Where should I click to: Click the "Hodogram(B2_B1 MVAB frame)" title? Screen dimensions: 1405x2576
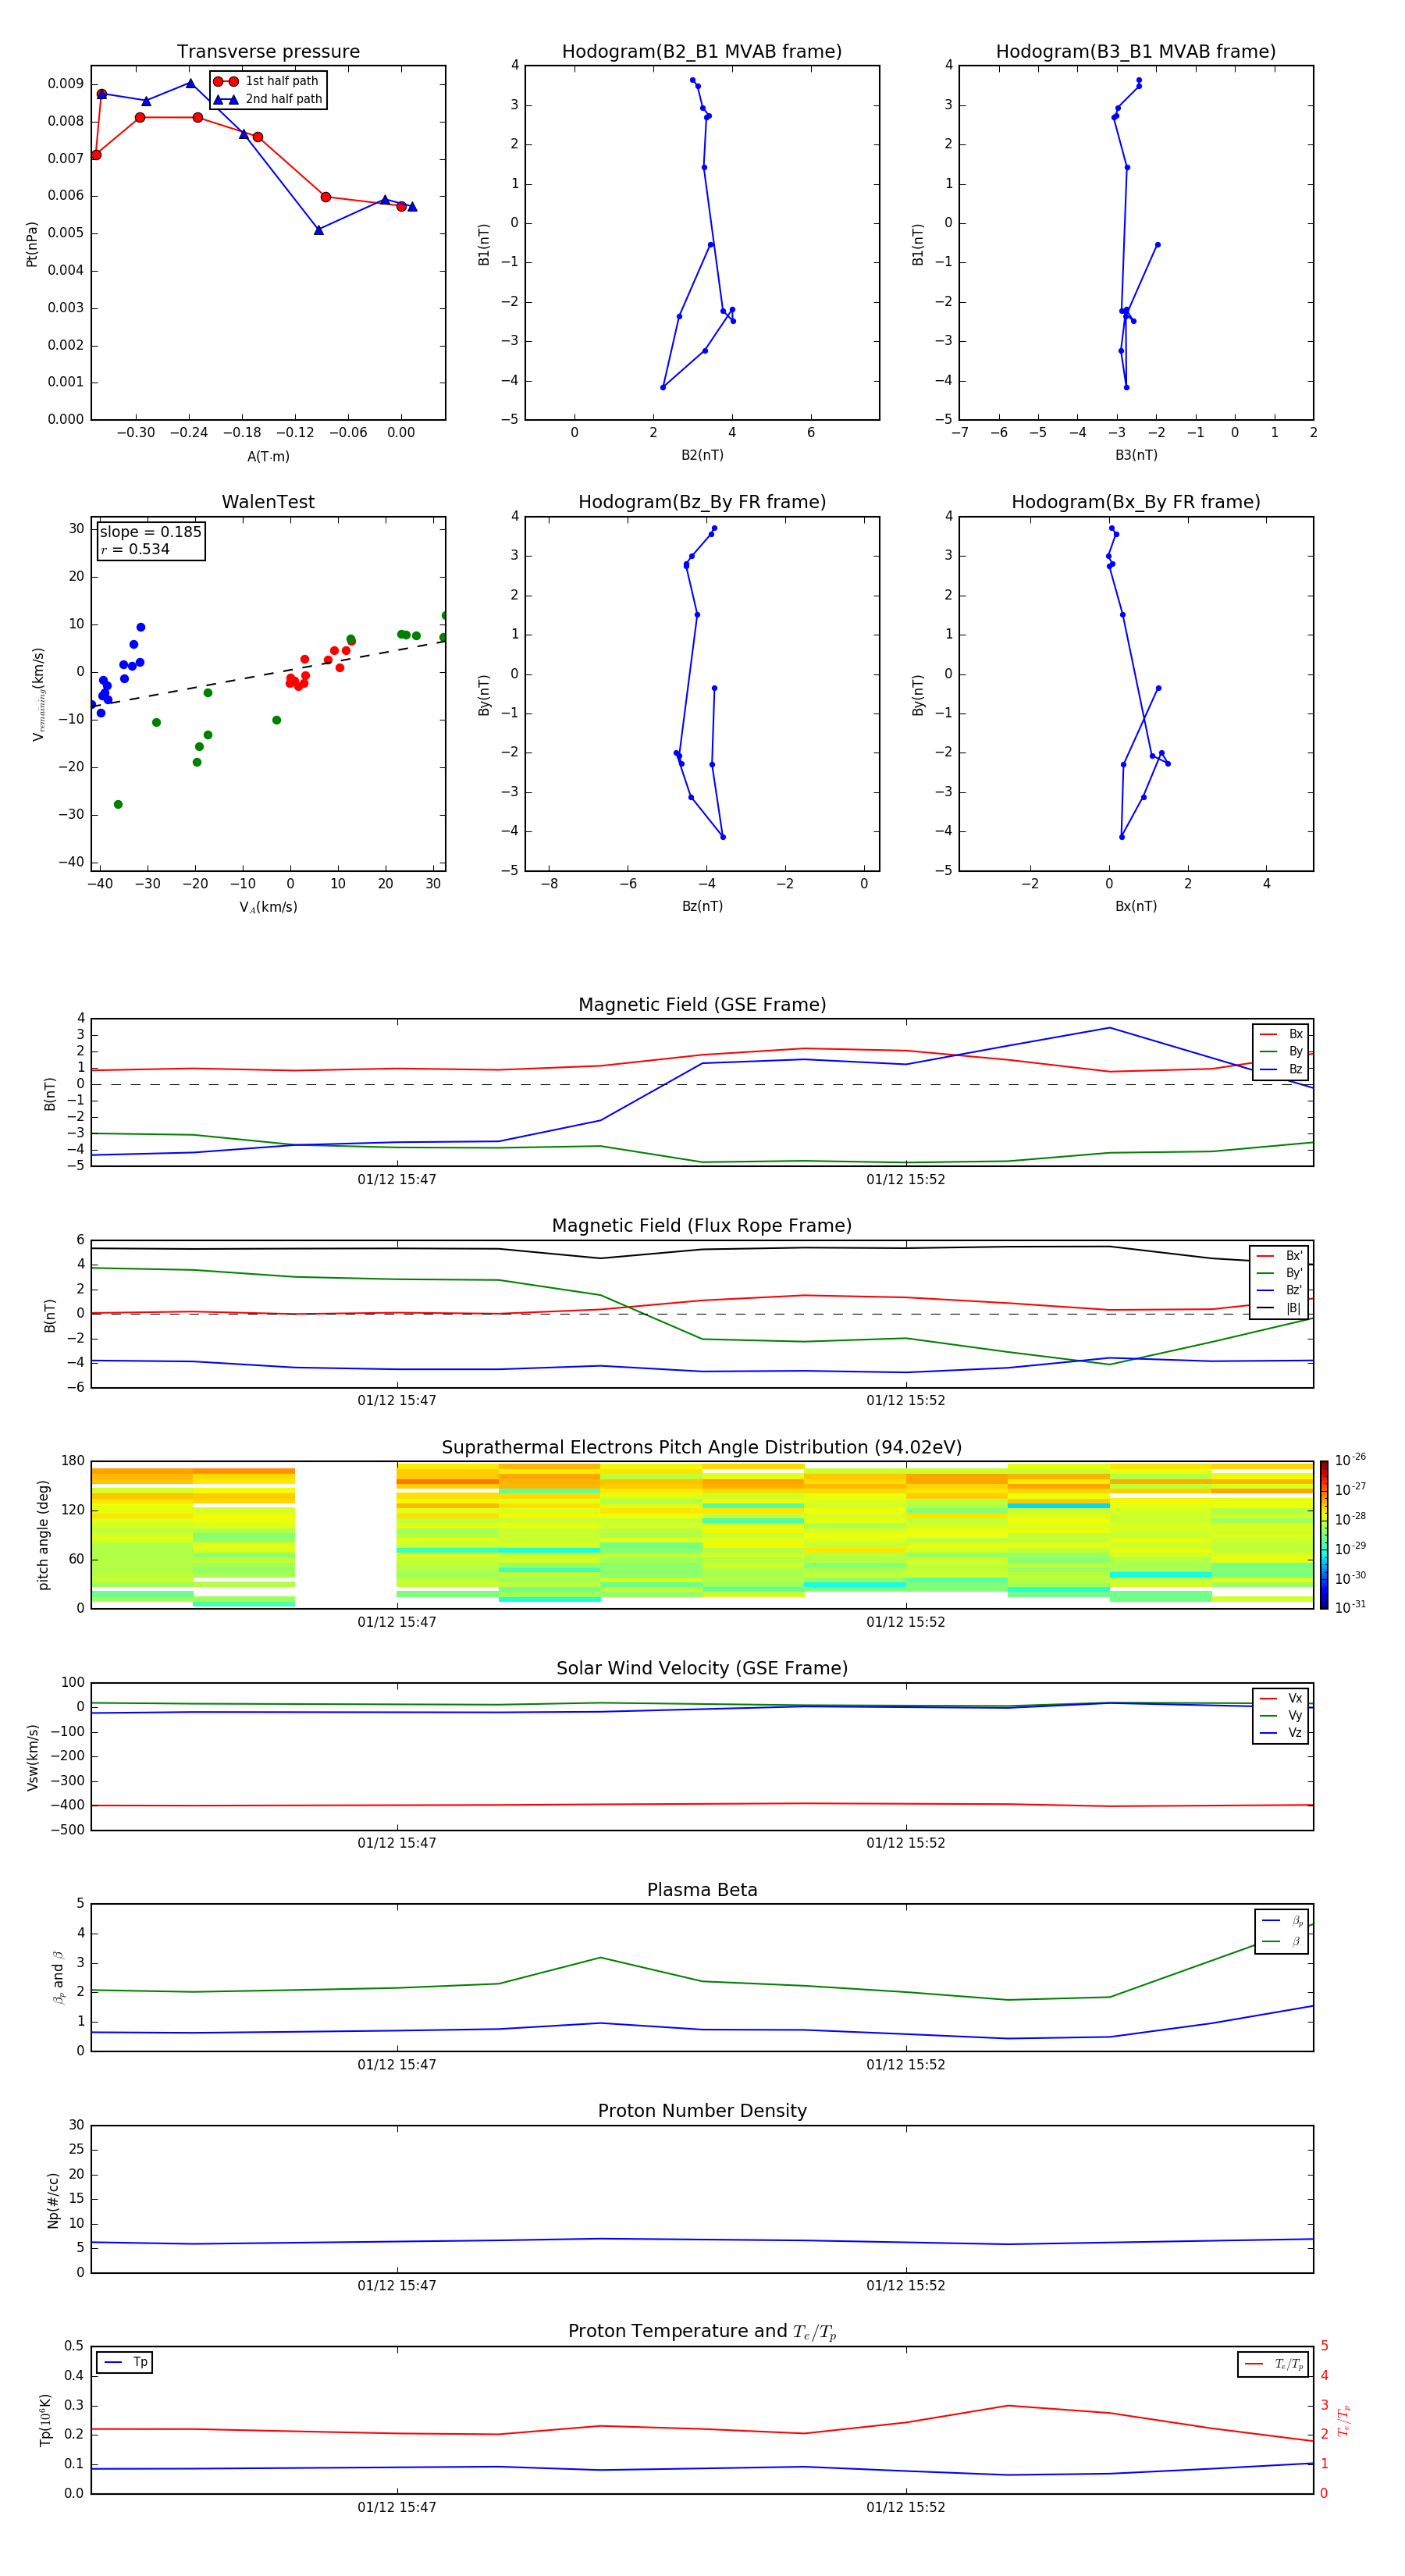click(702, 52)
